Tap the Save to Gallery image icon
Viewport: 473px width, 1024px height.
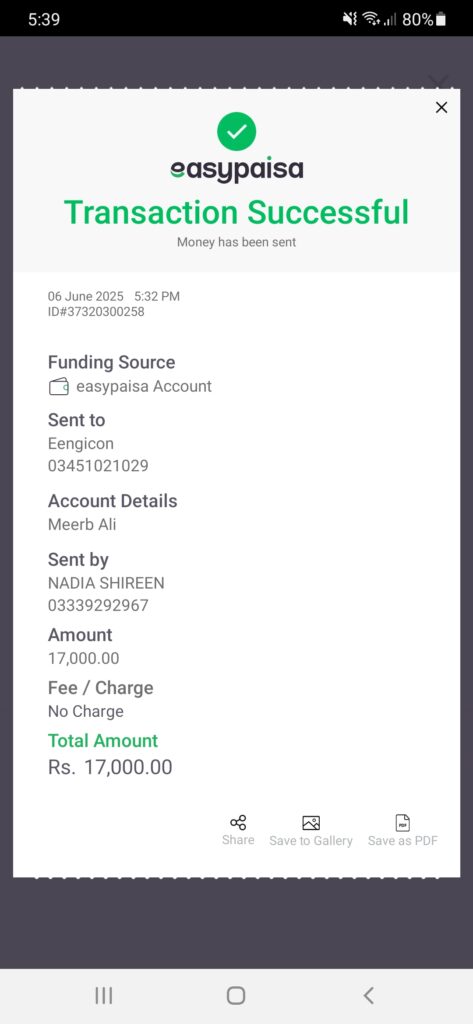(x=311, y=823)
